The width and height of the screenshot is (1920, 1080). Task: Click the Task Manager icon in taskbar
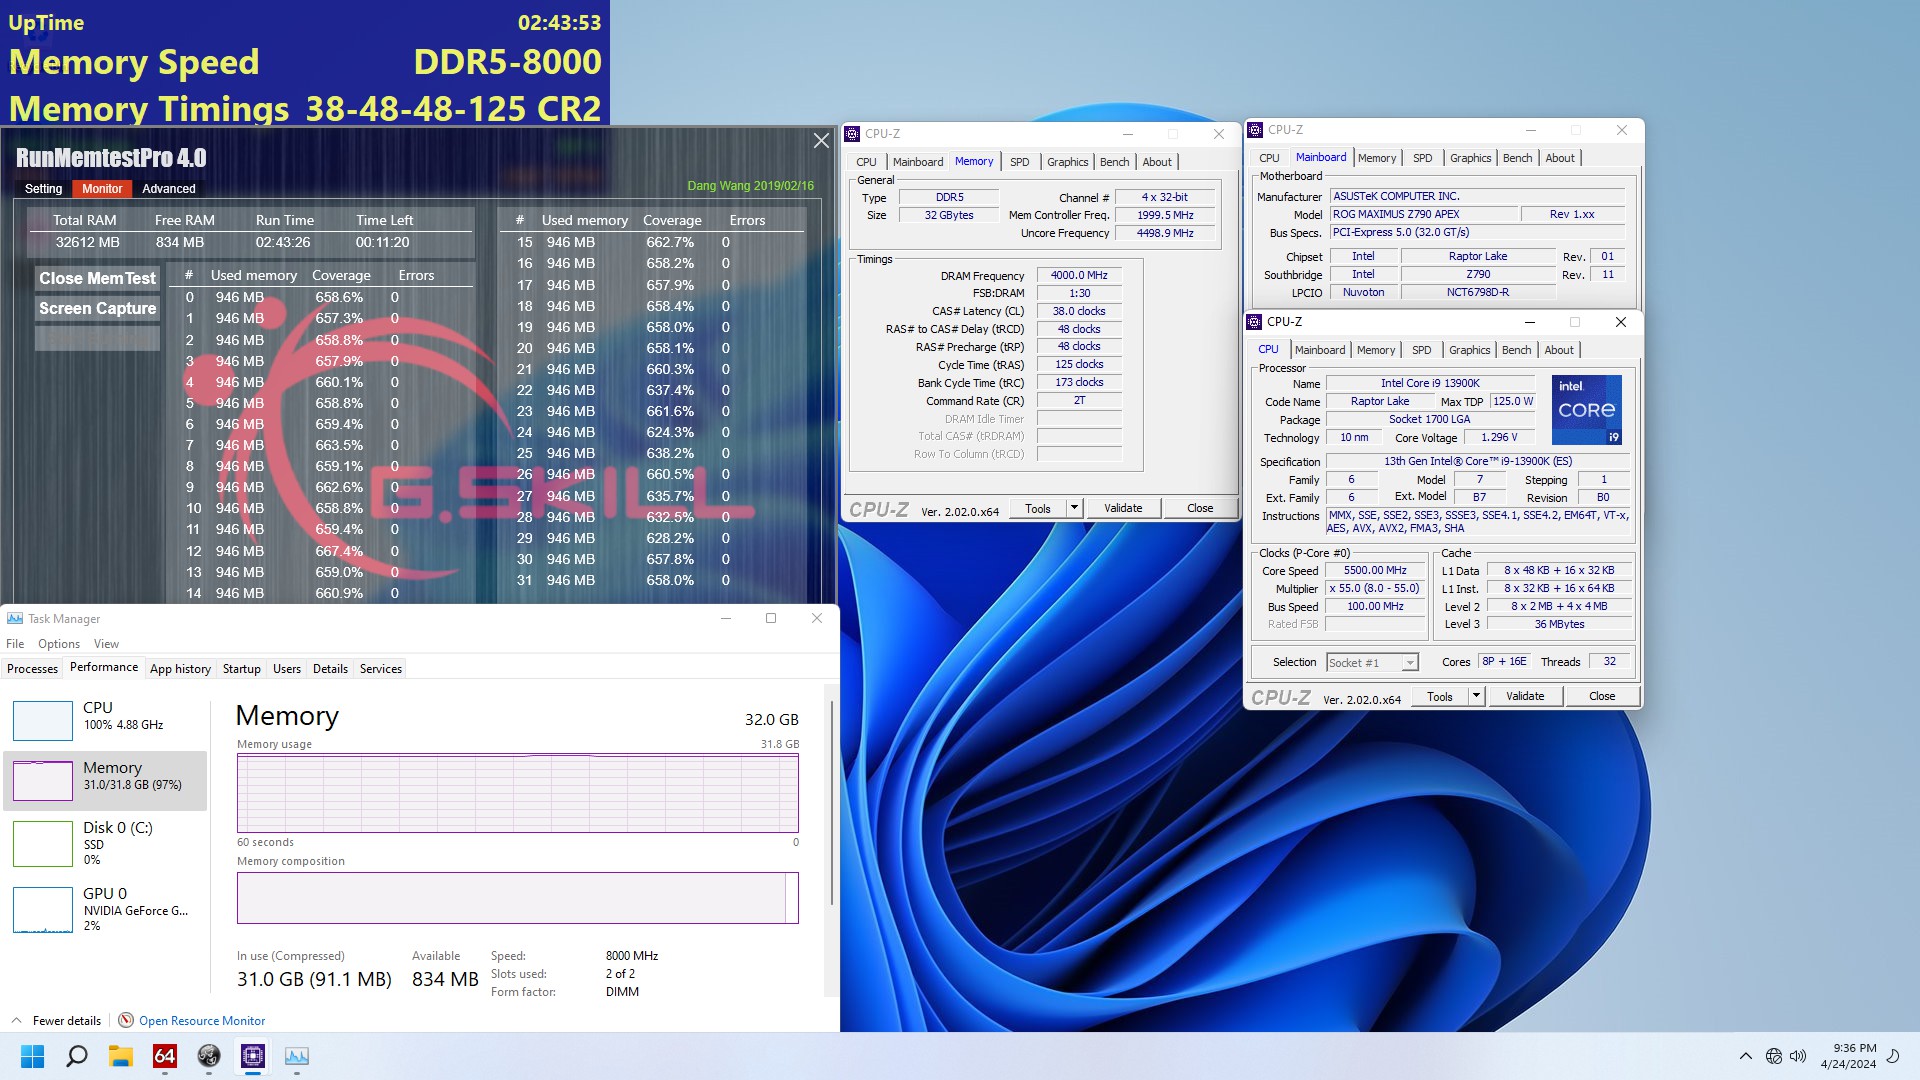[x=297, y=1056]
